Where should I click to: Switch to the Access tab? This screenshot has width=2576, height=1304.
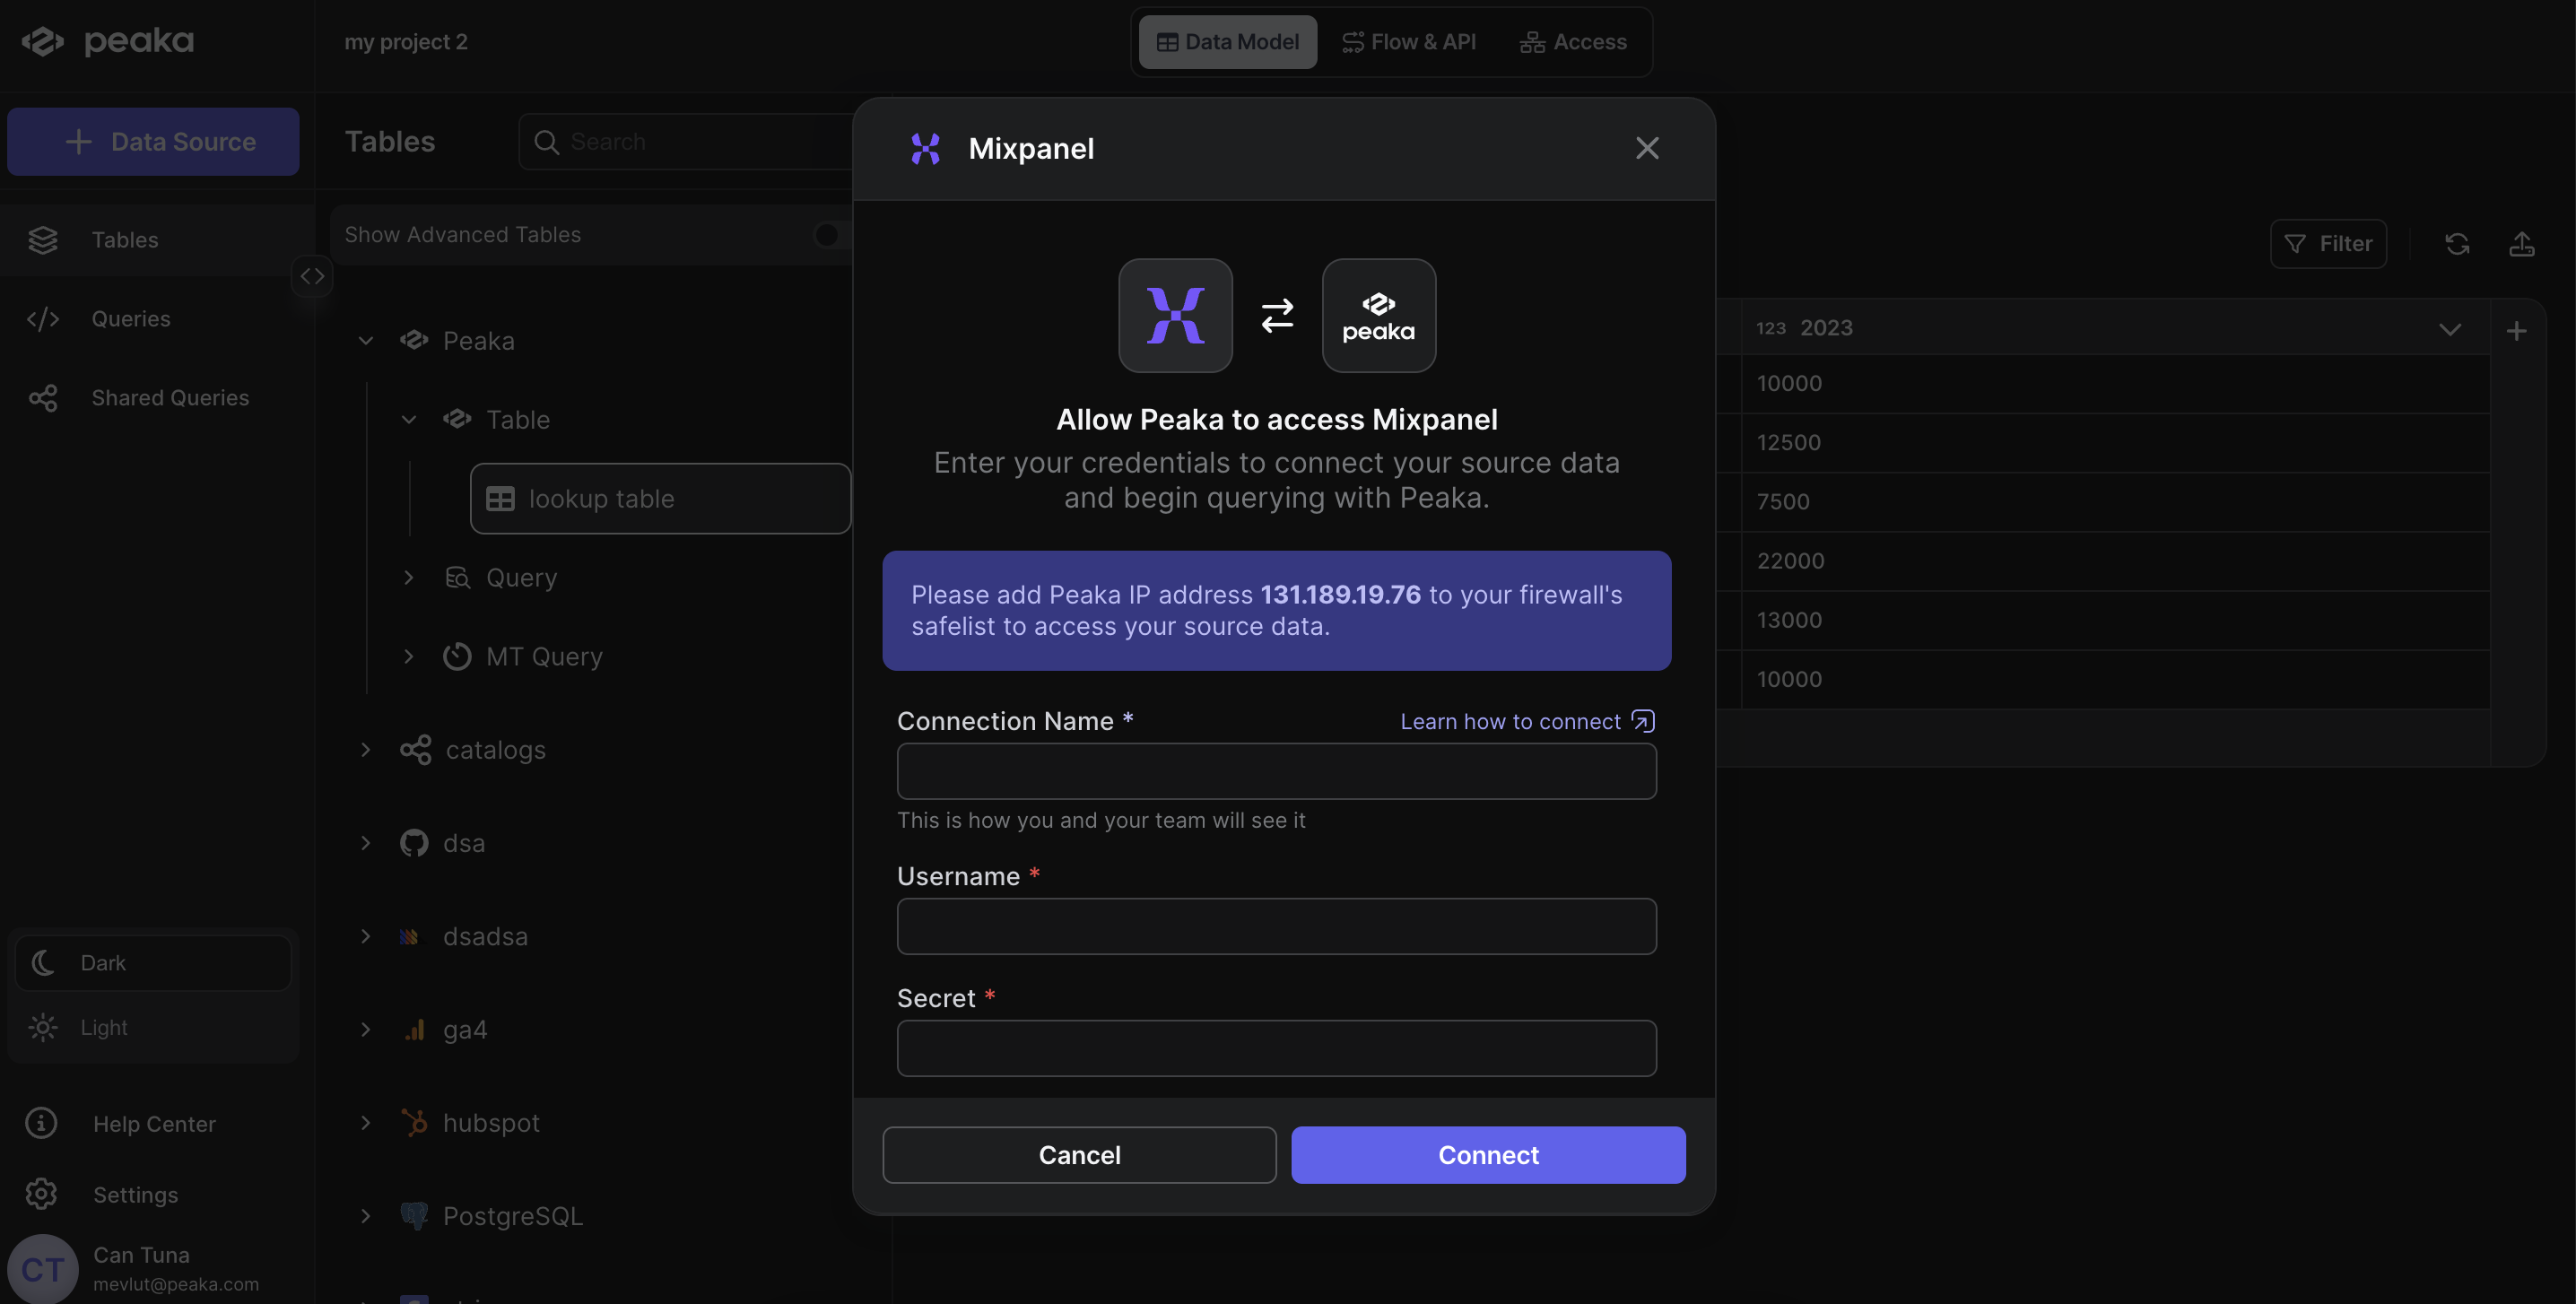tap(1573, 42)
